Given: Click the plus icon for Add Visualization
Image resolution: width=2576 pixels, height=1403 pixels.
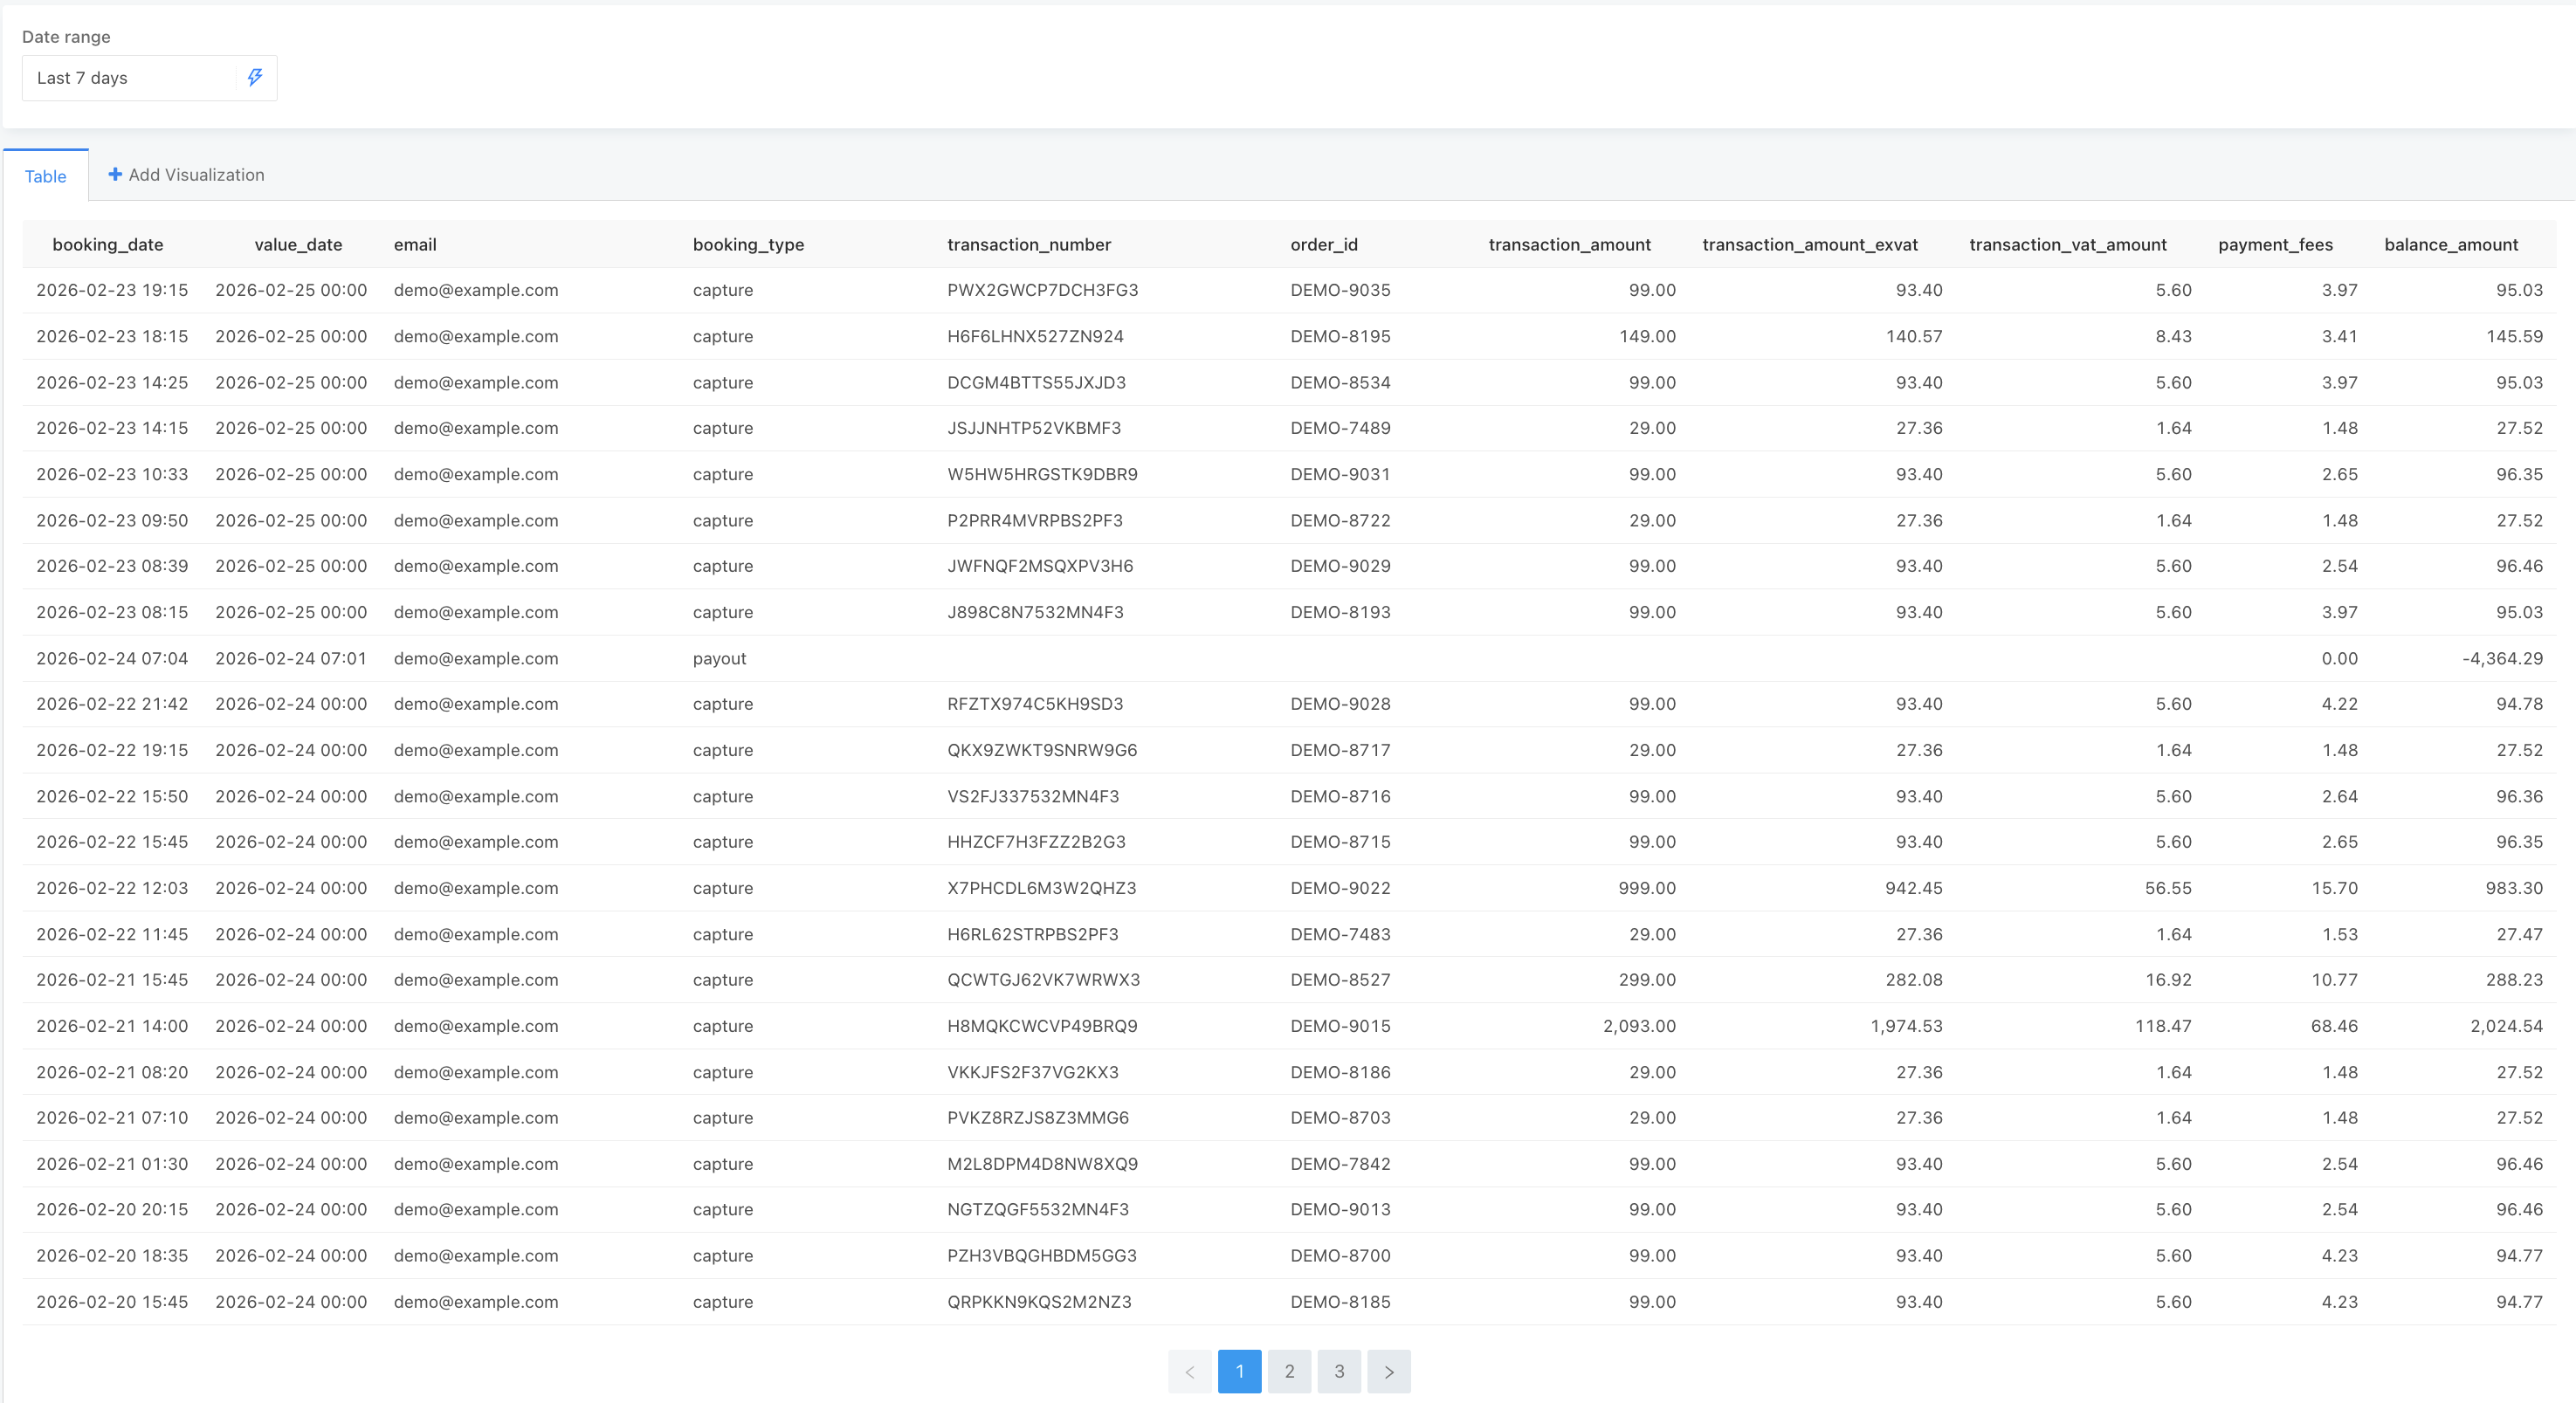Looking at the screenshot, I should [115, 174].
